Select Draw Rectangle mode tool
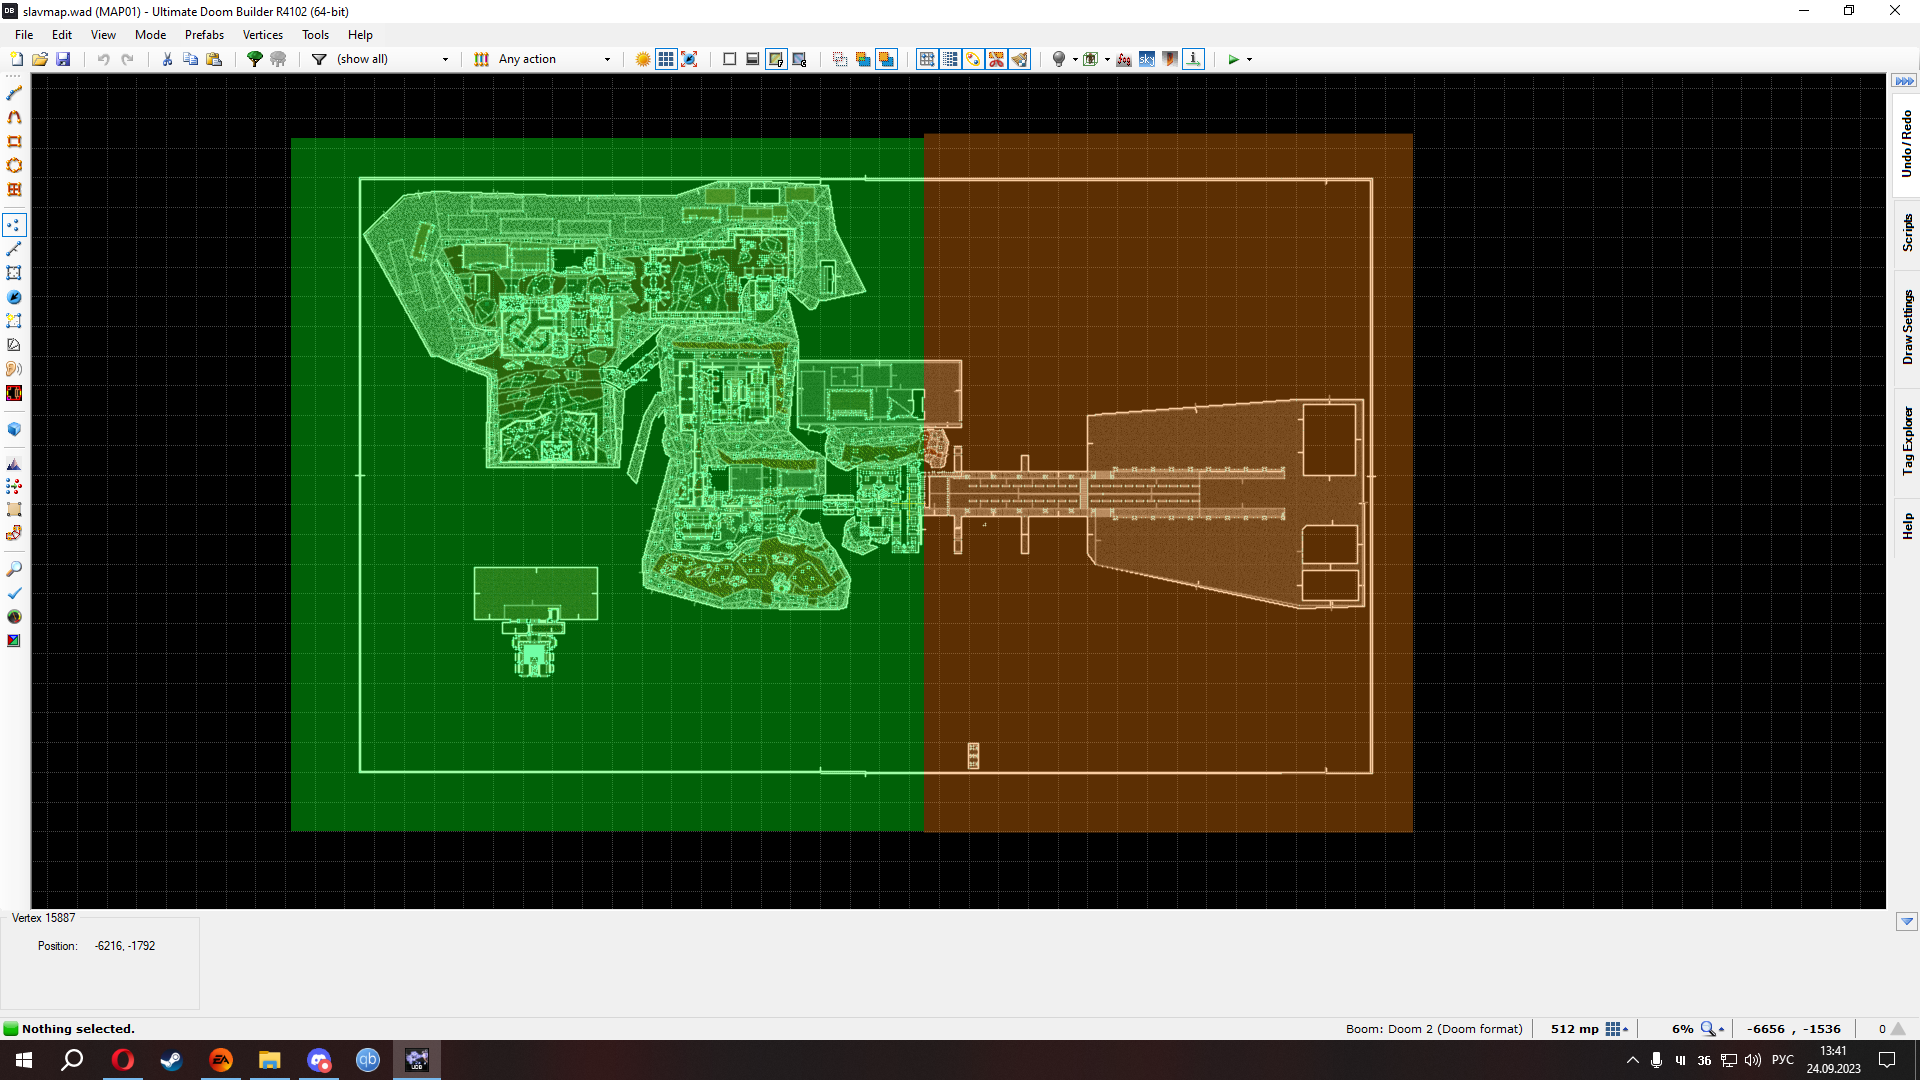1920x1080 pixels. click(14, 142)
